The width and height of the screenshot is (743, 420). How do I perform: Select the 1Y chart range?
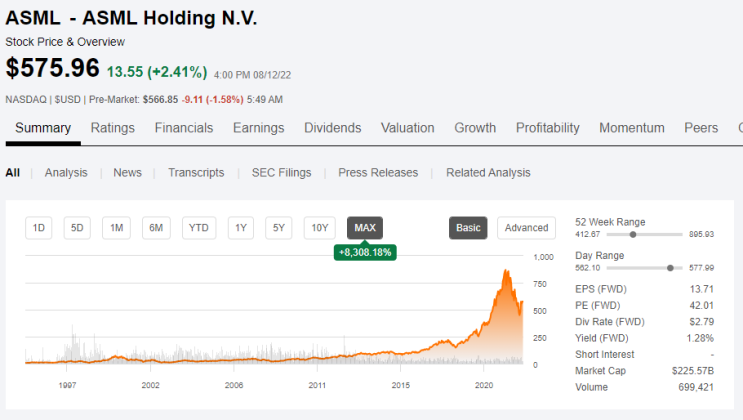click(x=241, y=228)
